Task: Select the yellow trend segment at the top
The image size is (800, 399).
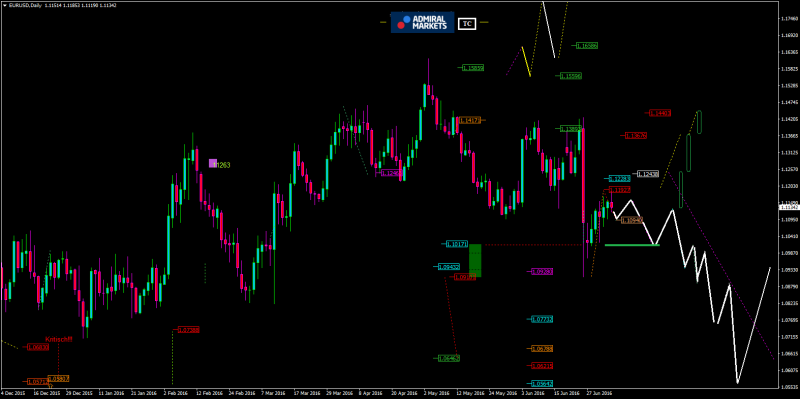Action: pos(526,62)
